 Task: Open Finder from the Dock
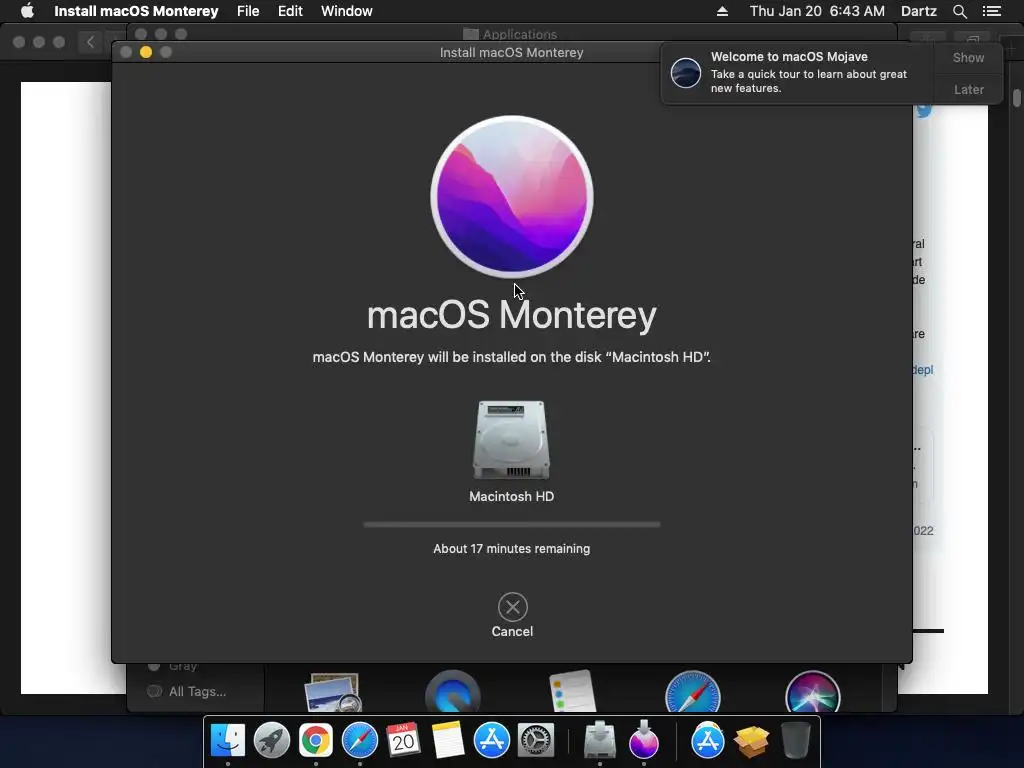click(x=228, y=740)
